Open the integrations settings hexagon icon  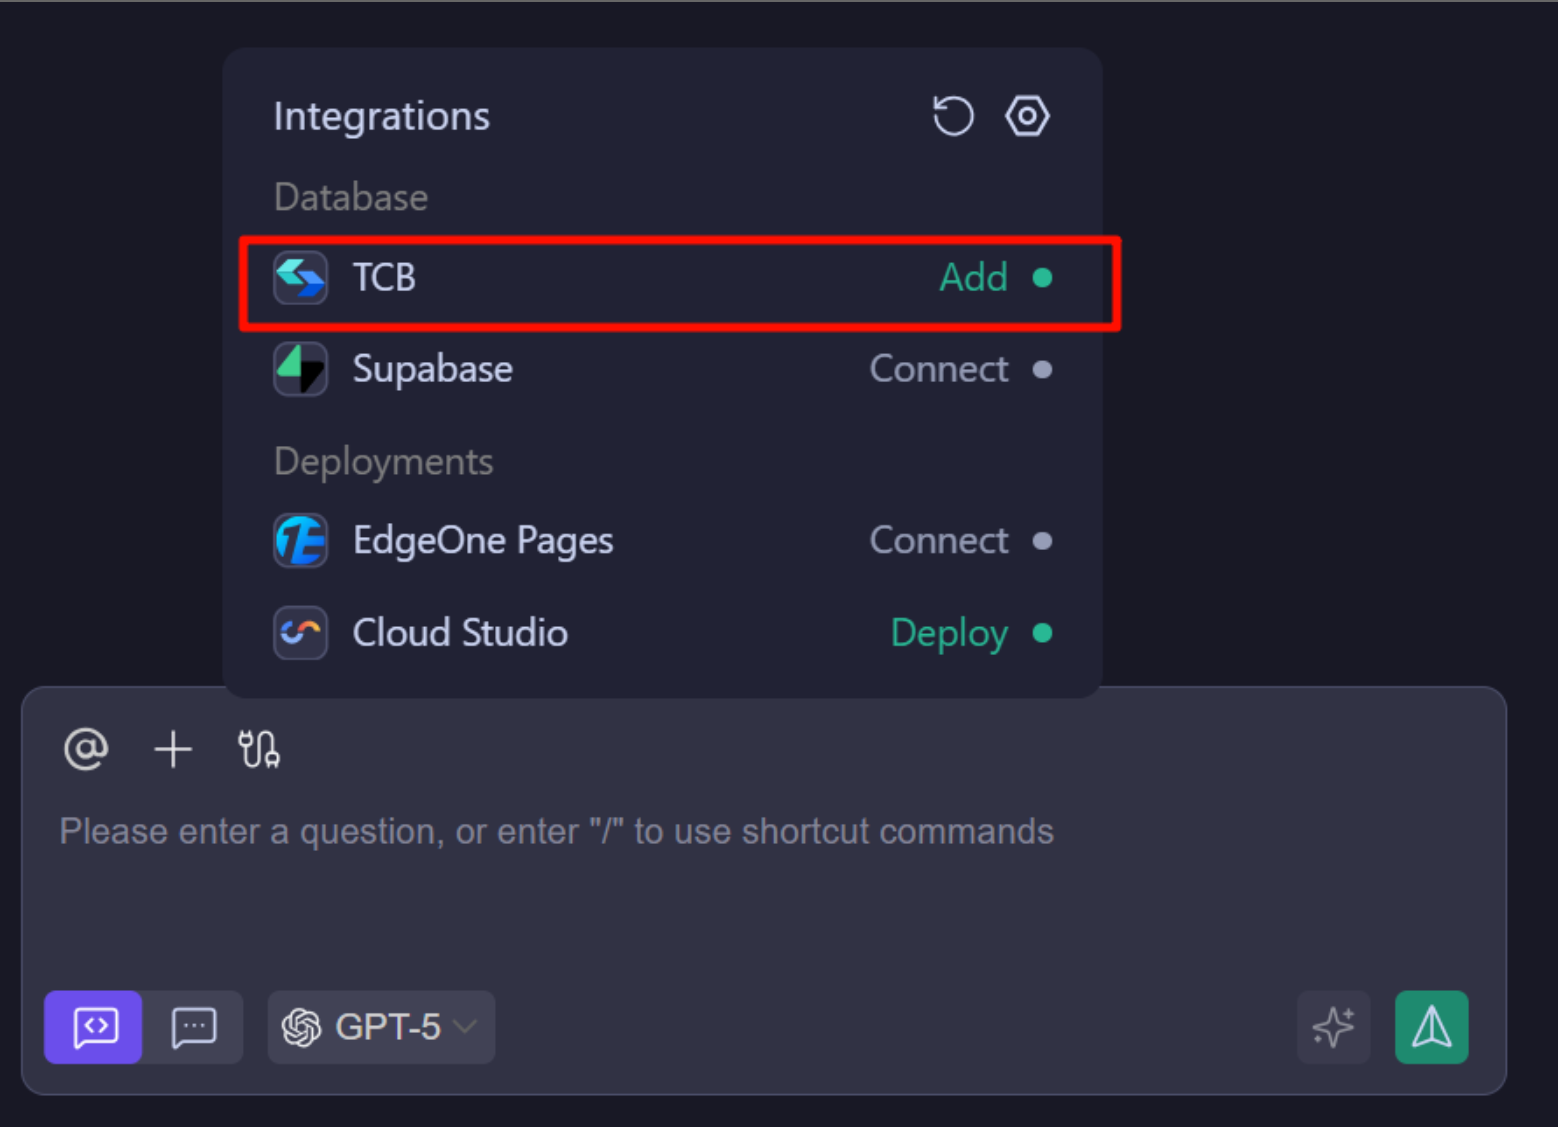click(1026, 116)
